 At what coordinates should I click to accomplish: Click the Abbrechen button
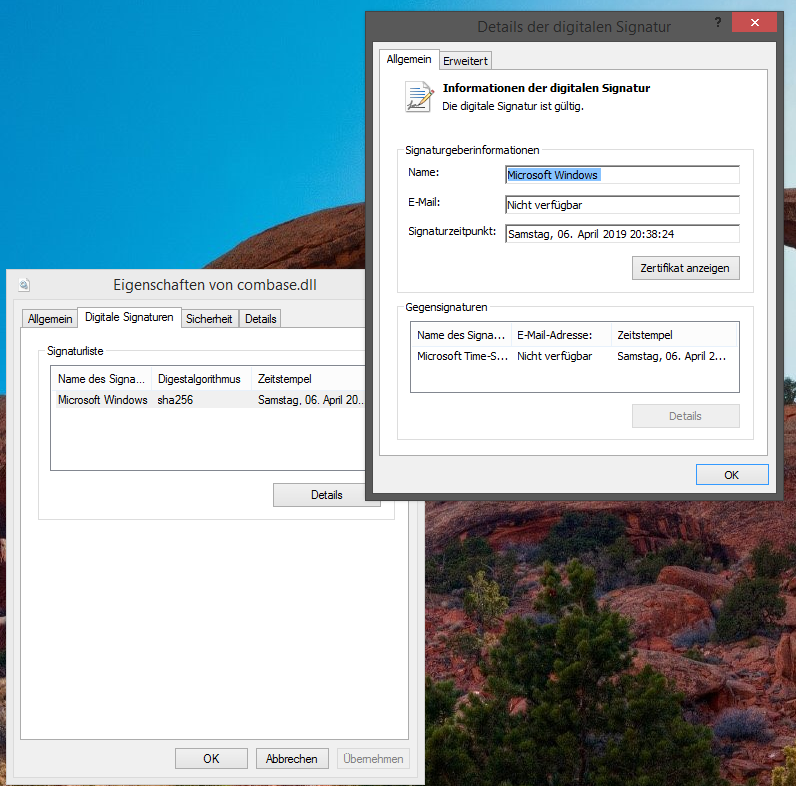click(292, 759)
